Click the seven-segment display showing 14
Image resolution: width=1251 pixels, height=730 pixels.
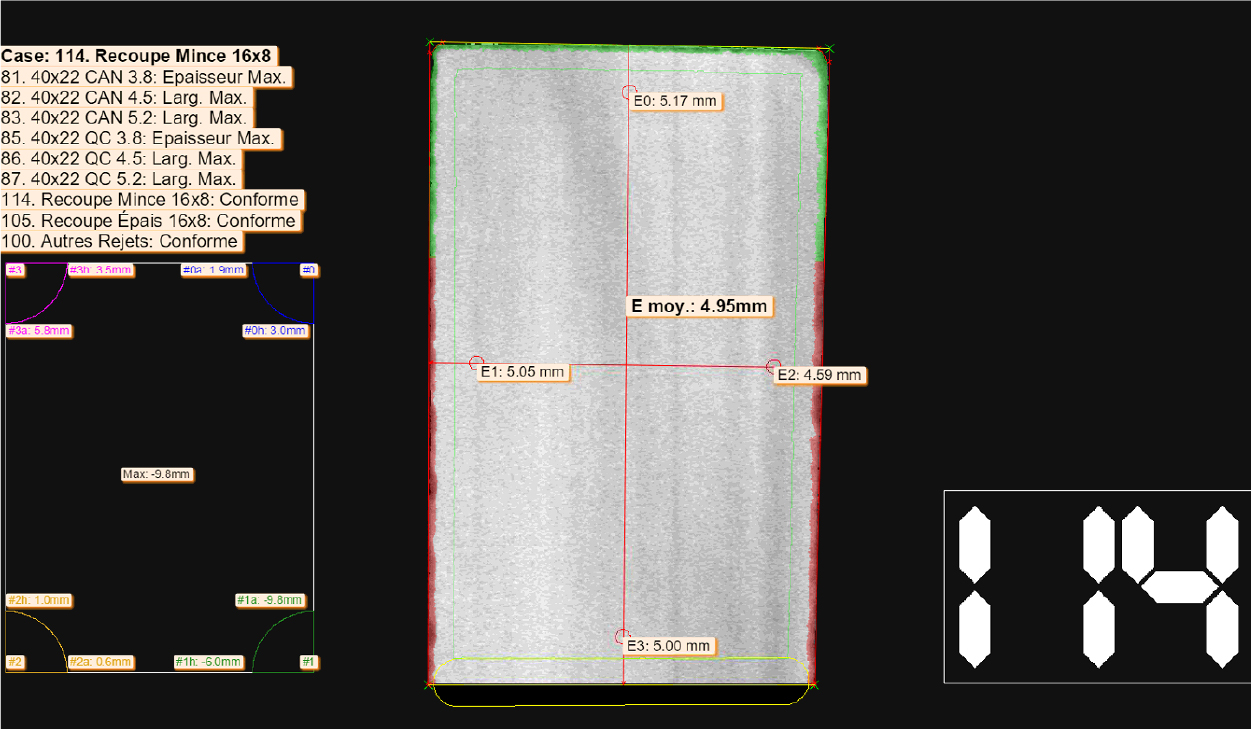1097,587
